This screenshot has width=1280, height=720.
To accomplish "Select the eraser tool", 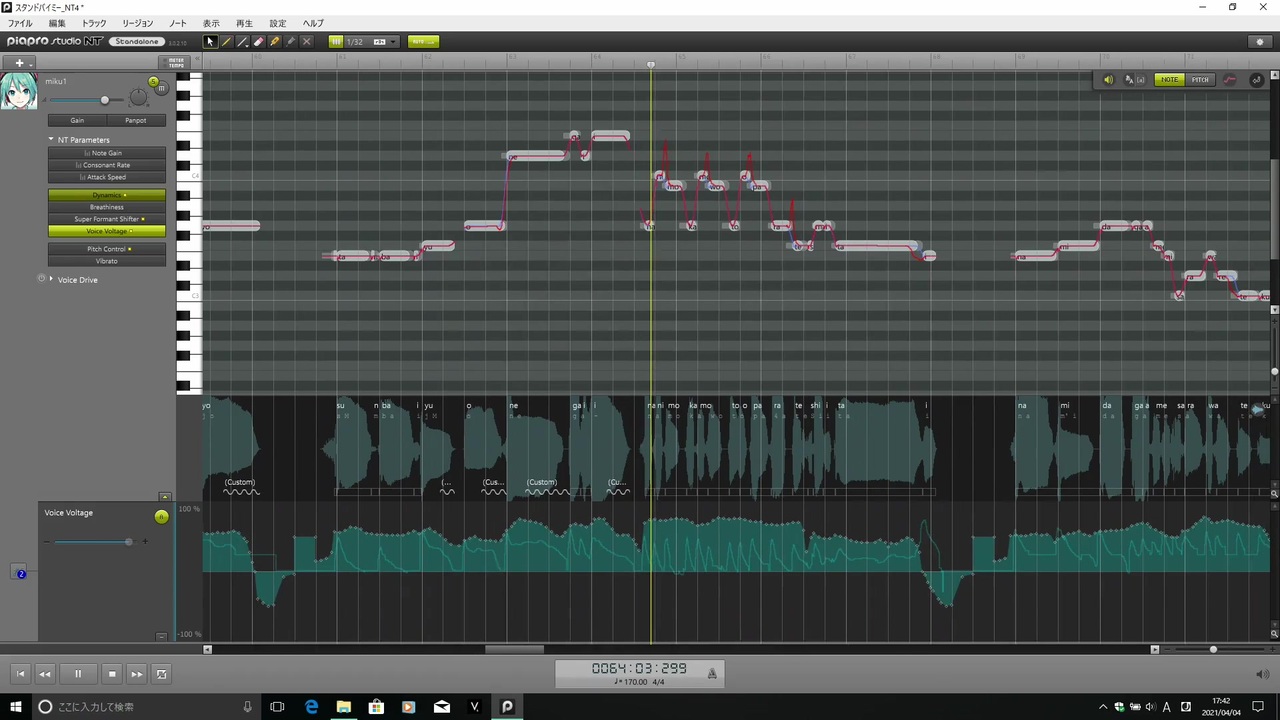I will (258, 42).
